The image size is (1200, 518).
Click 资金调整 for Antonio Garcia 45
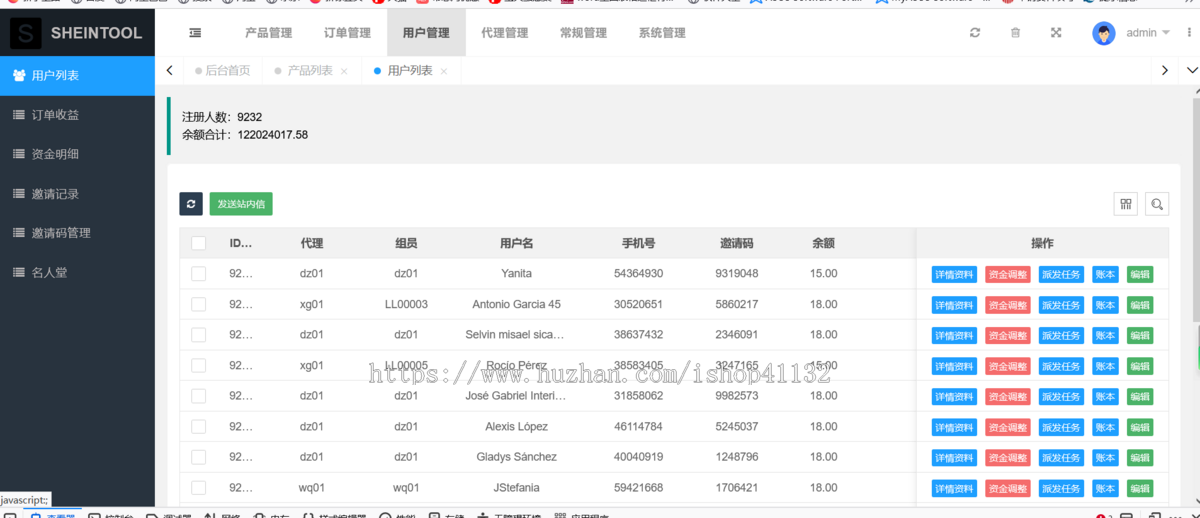[x=1008, y=305]
